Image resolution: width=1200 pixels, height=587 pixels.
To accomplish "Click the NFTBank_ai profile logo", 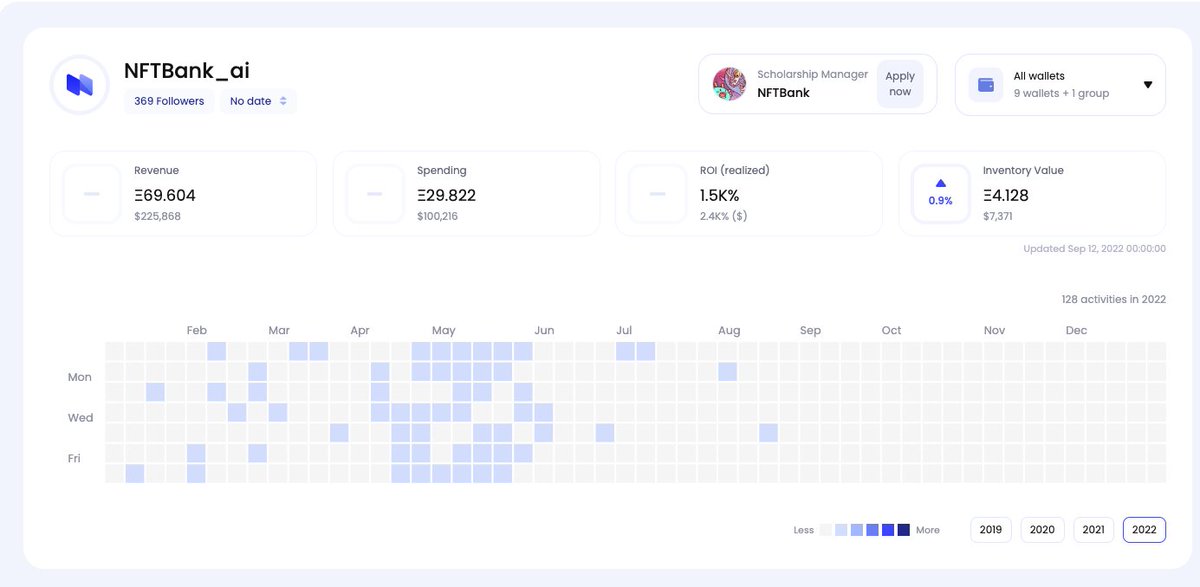I will pos(79,85).
